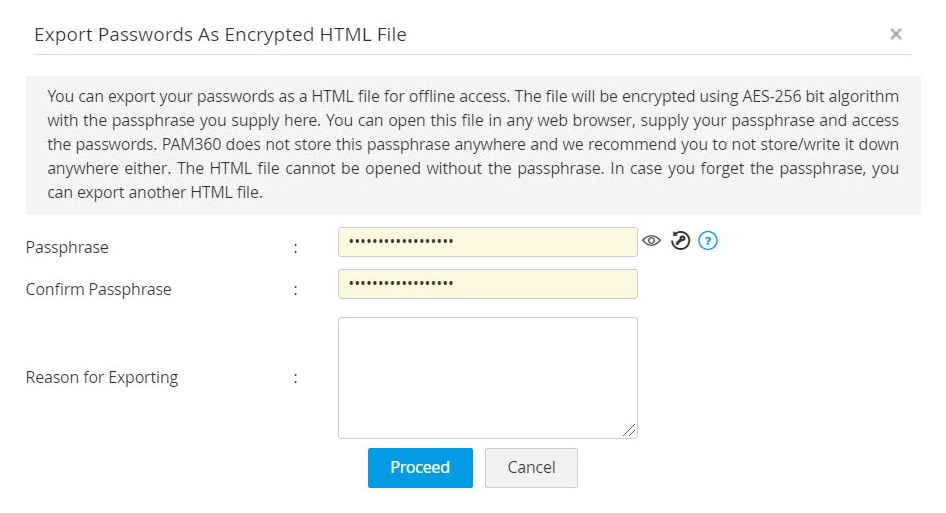Screen dimensions: 946x513
Task: Click the text area resize handle
Action: click(x=629, y=430)
